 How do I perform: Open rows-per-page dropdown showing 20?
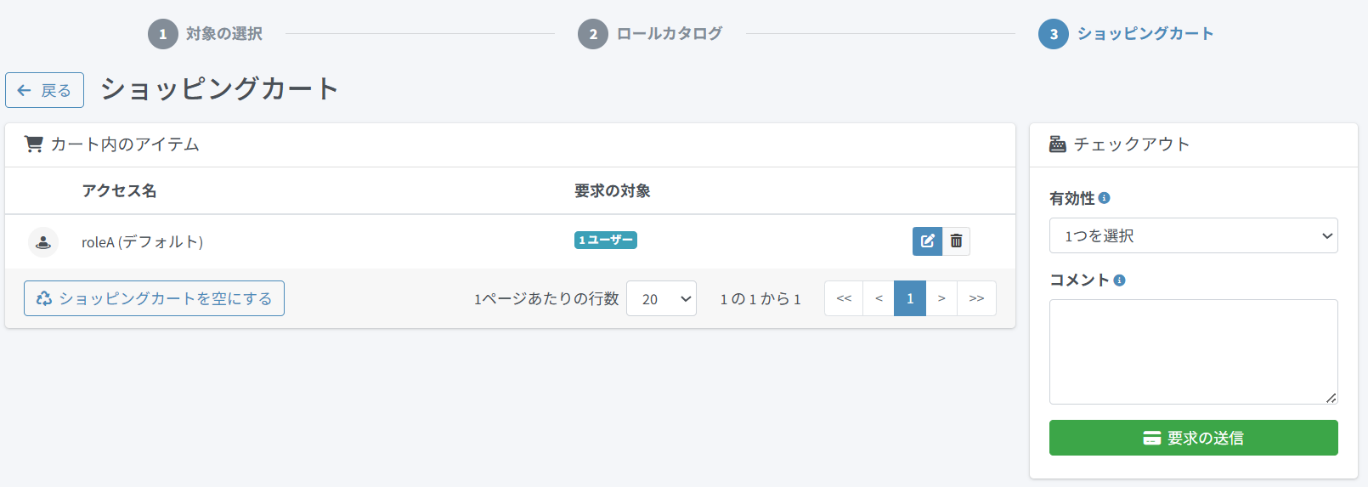point(661,298)
